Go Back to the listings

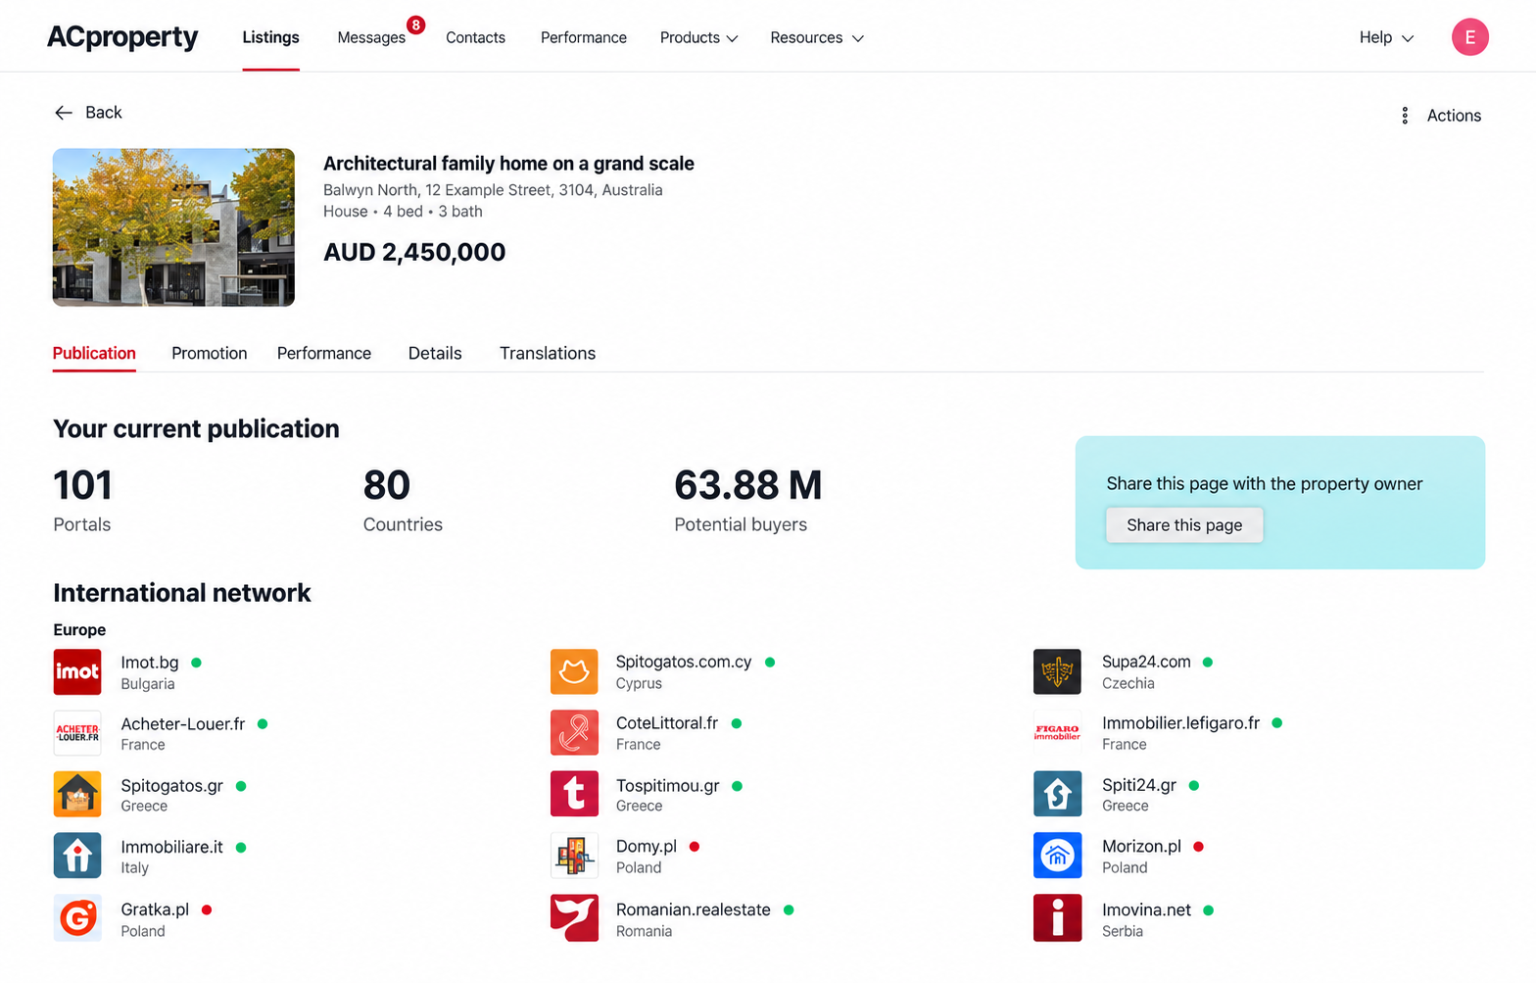[x=88, y=113]
